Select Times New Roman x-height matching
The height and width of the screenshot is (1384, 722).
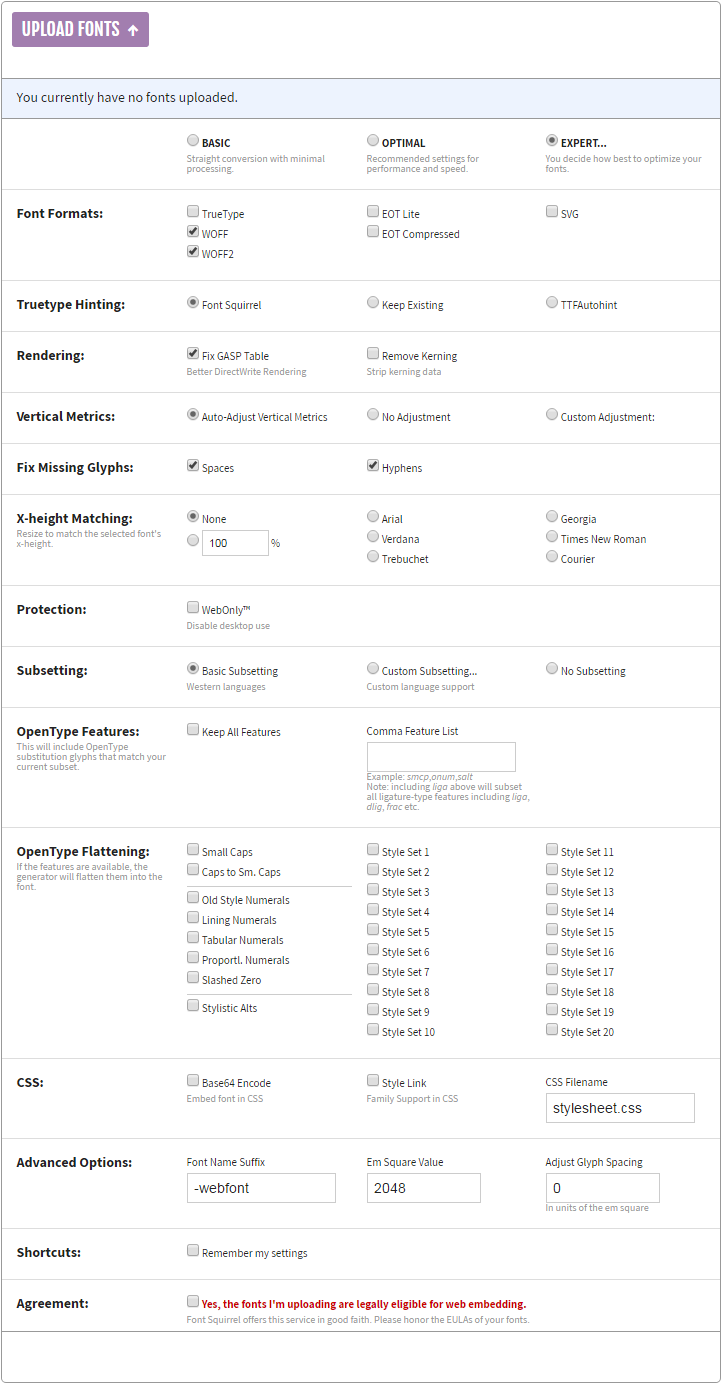click(x=552, y=537)
